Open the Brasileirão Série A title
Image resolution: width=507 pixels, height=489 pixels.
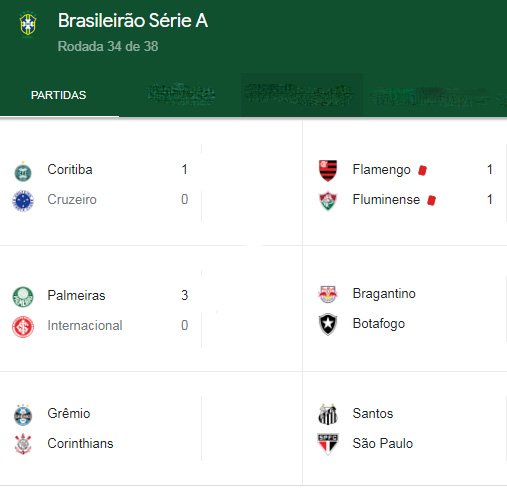point(133,21)
